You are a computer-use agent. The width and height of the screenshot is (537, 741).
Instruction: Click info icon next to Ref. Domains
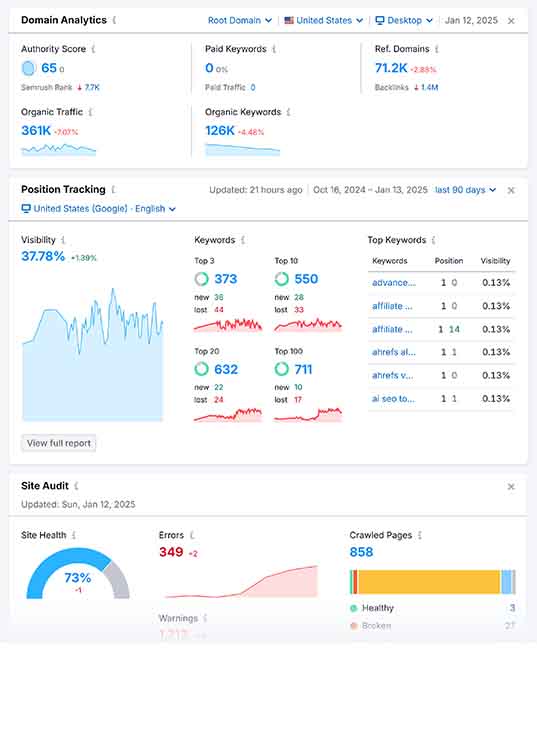(437, 49)
